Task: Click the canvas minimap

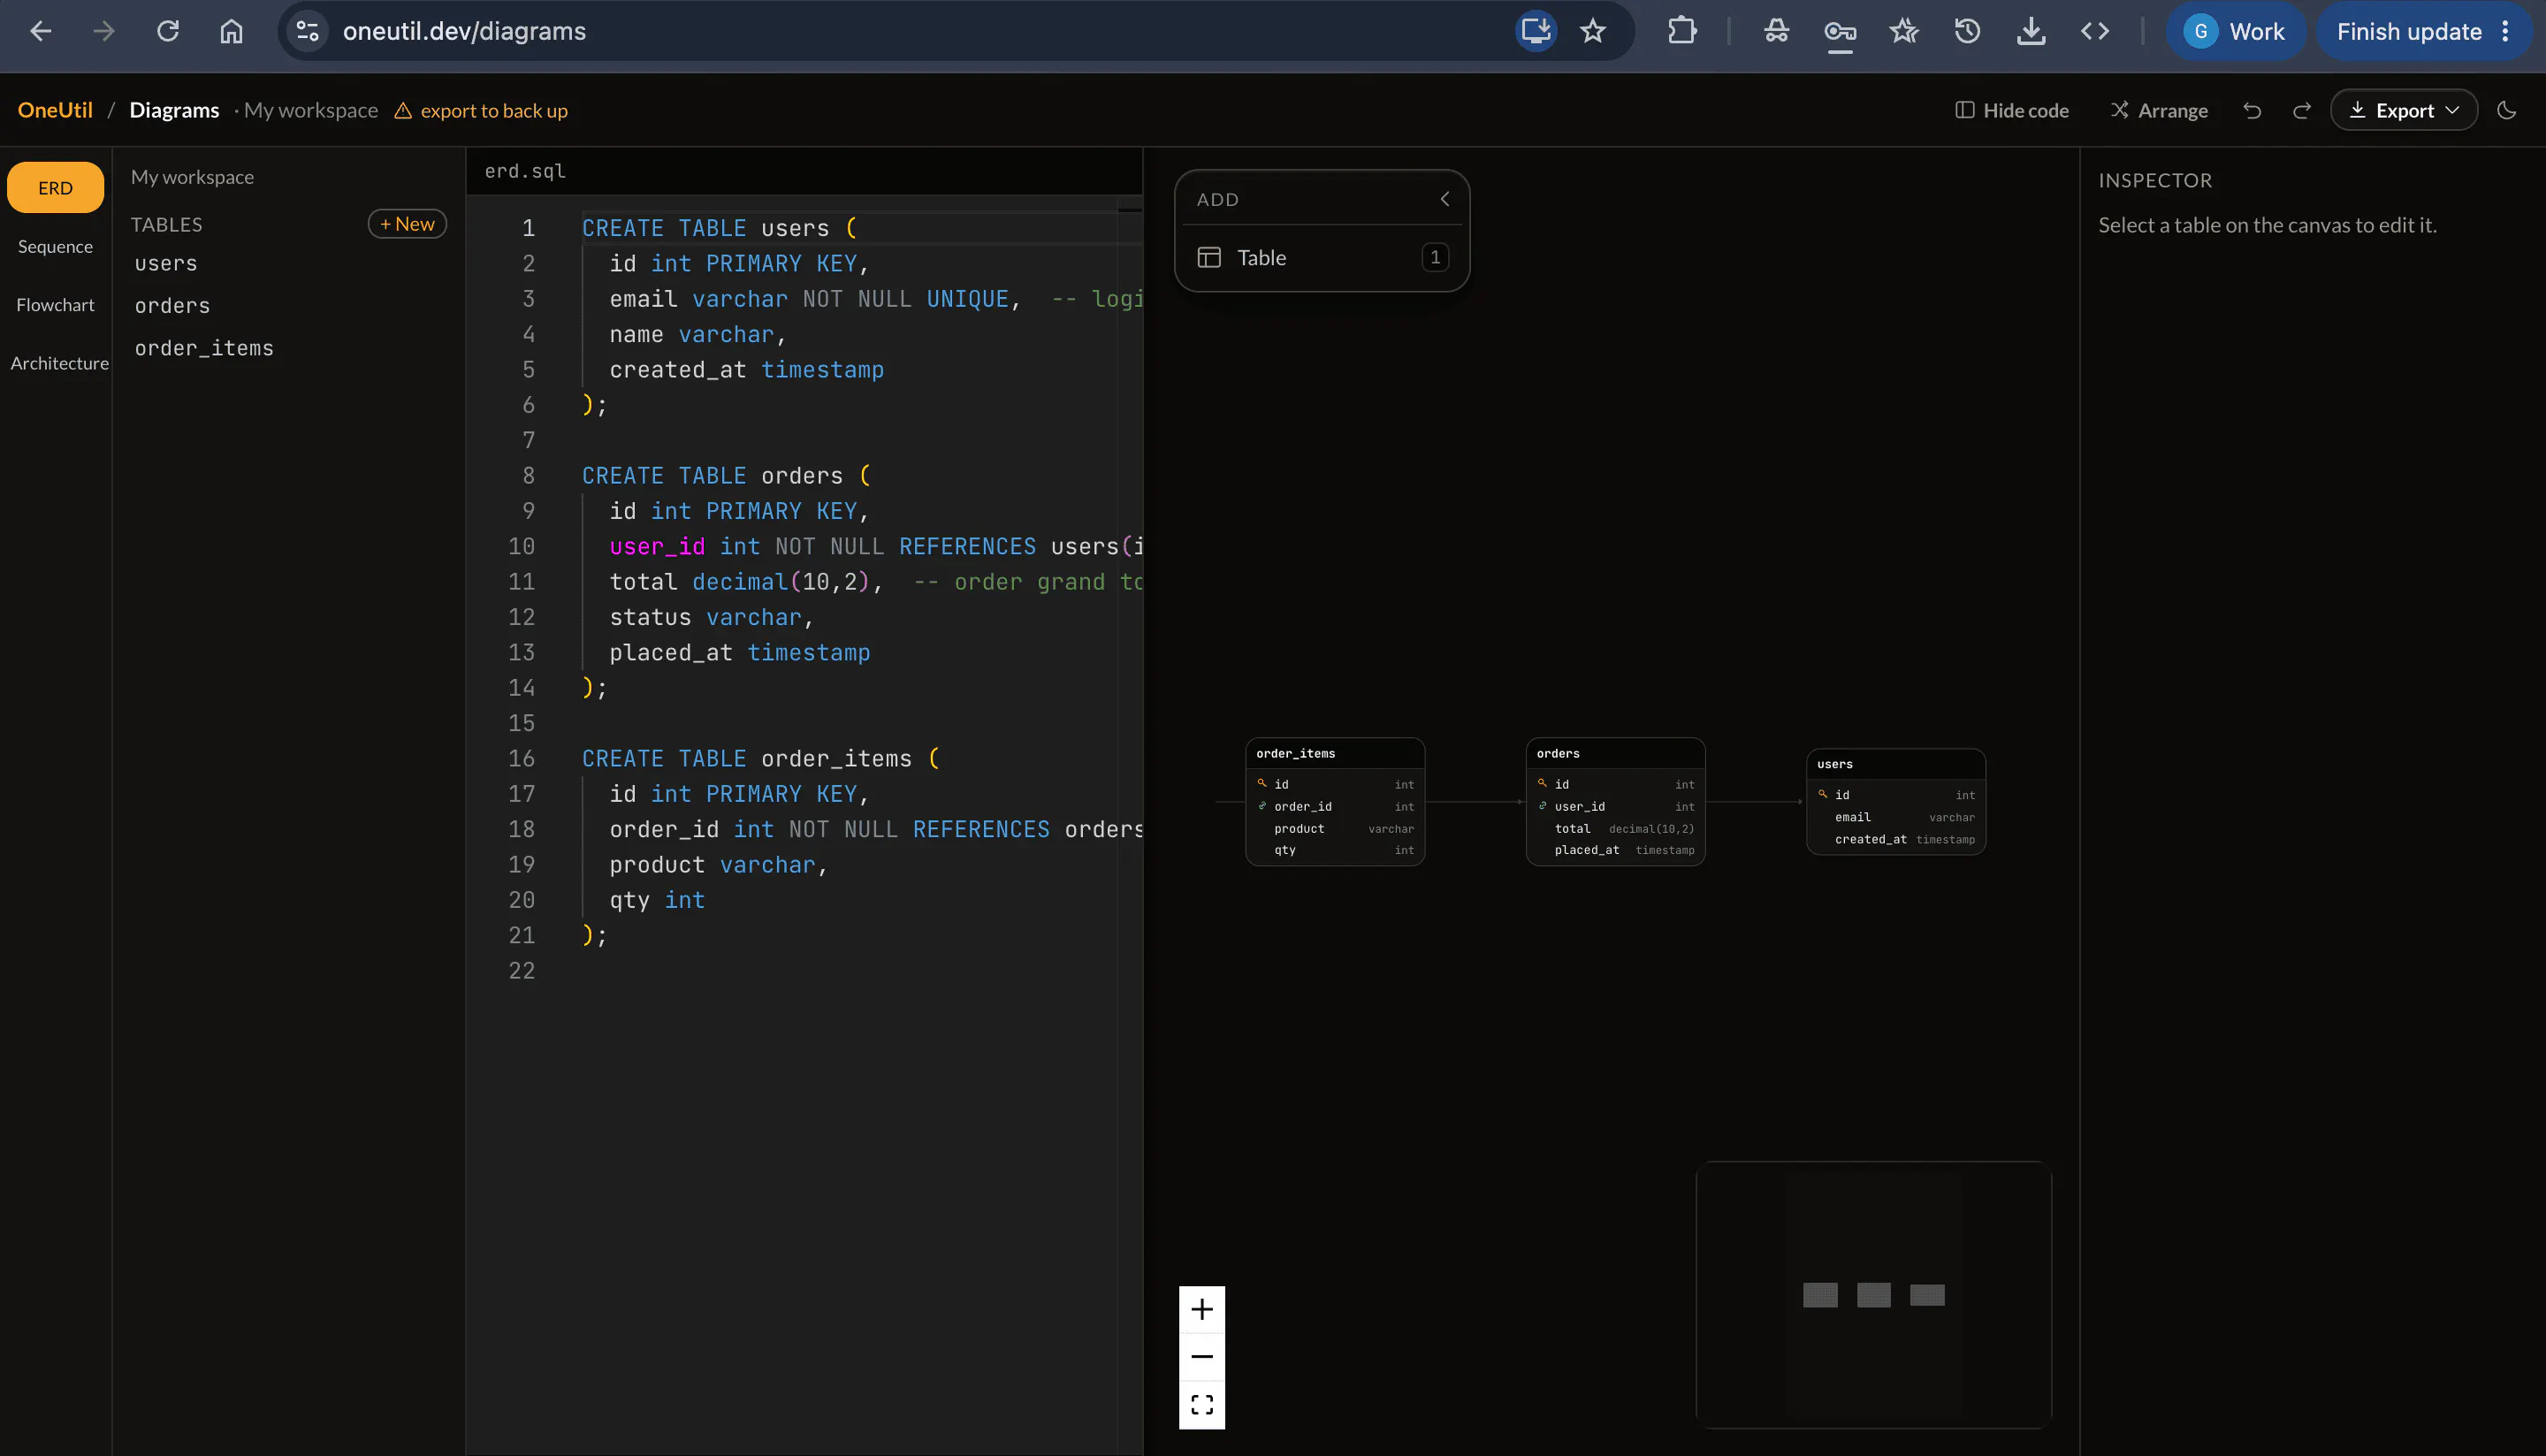Action: (1873, 1295)
